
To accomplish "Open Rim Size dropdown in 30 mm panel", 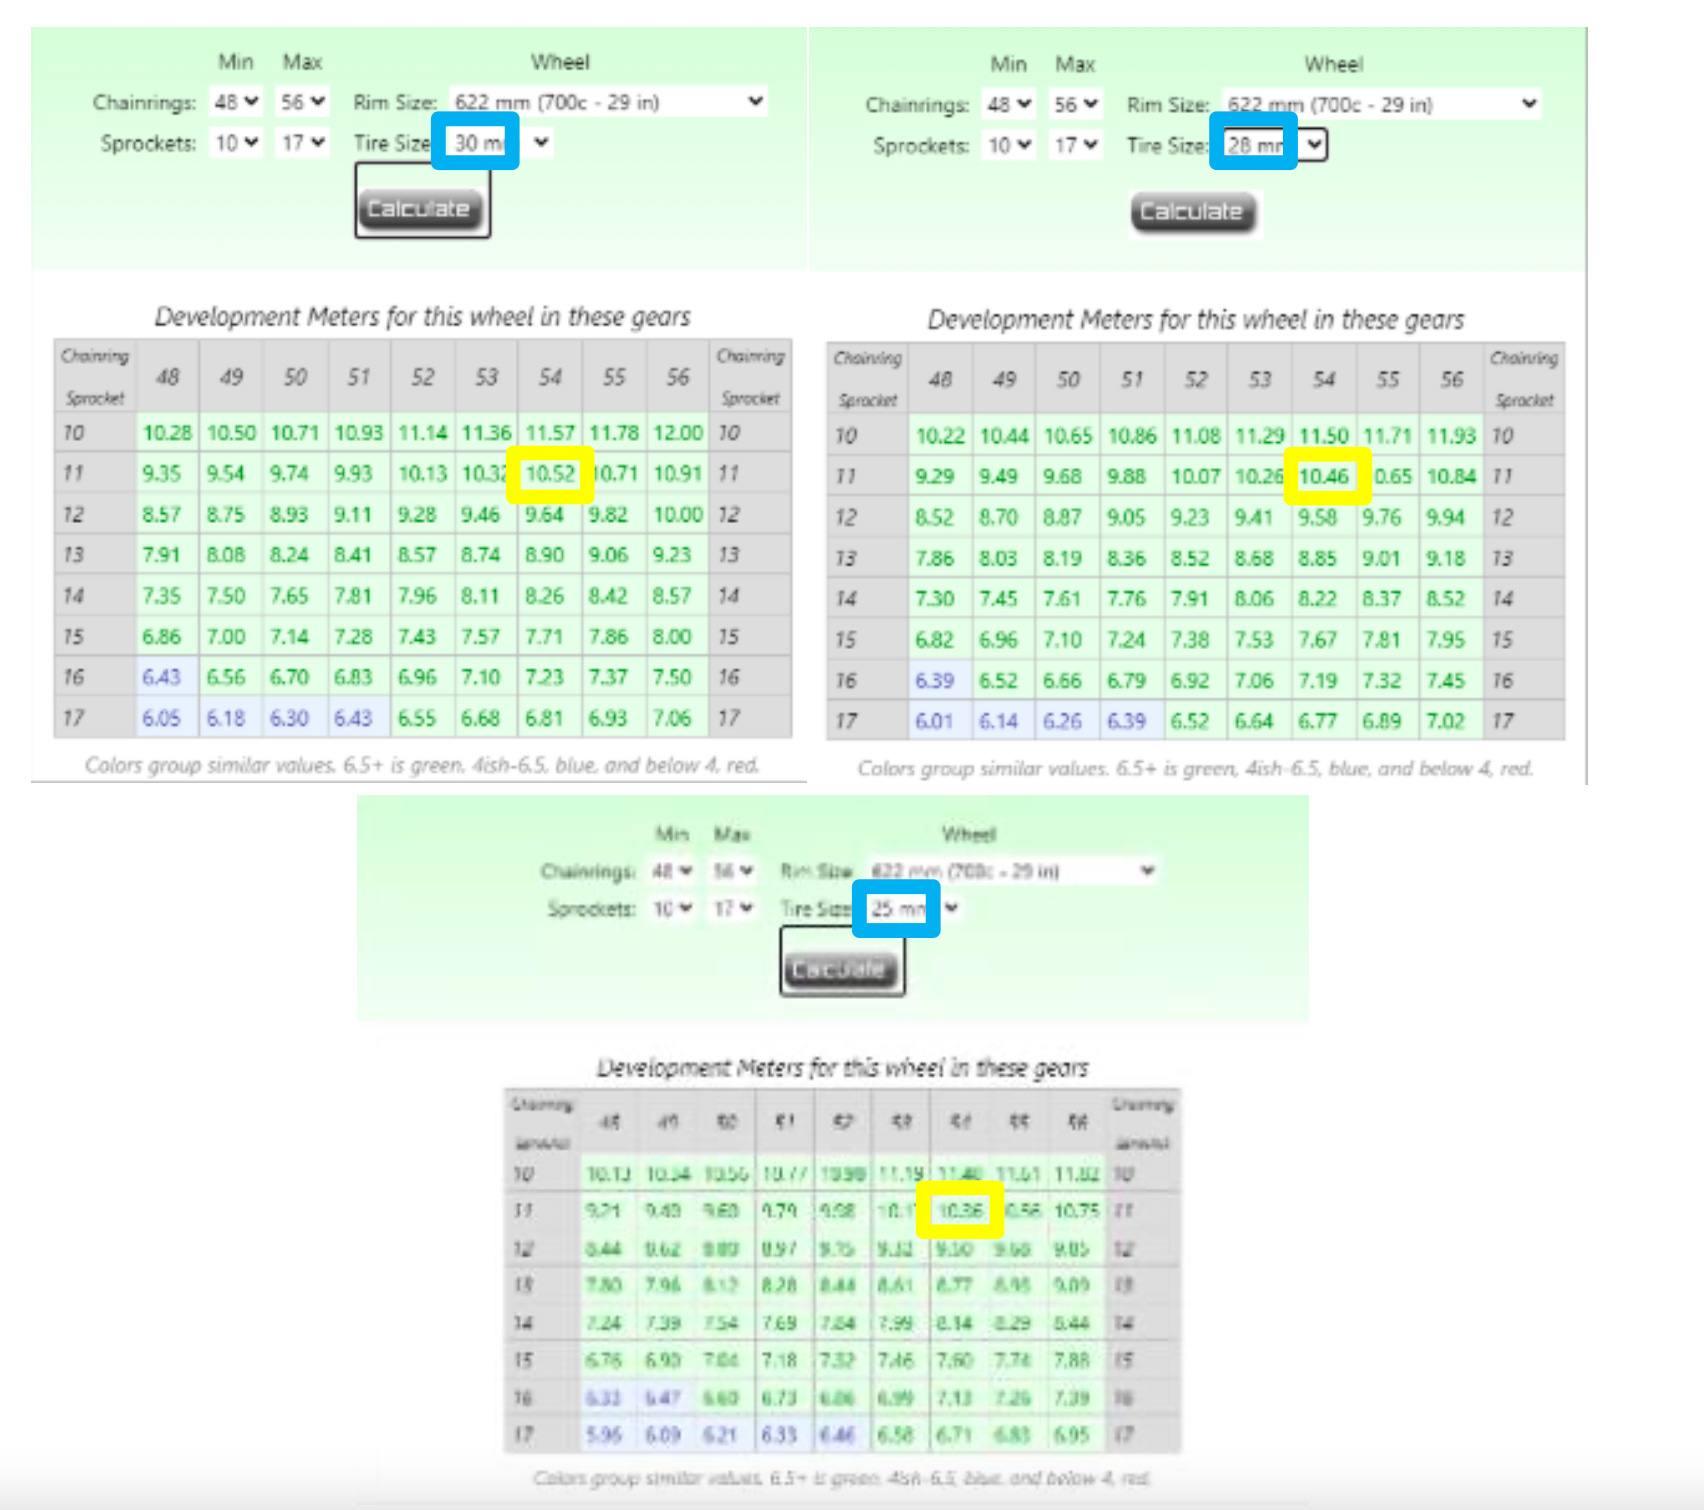I will click(x=608, y=102).
